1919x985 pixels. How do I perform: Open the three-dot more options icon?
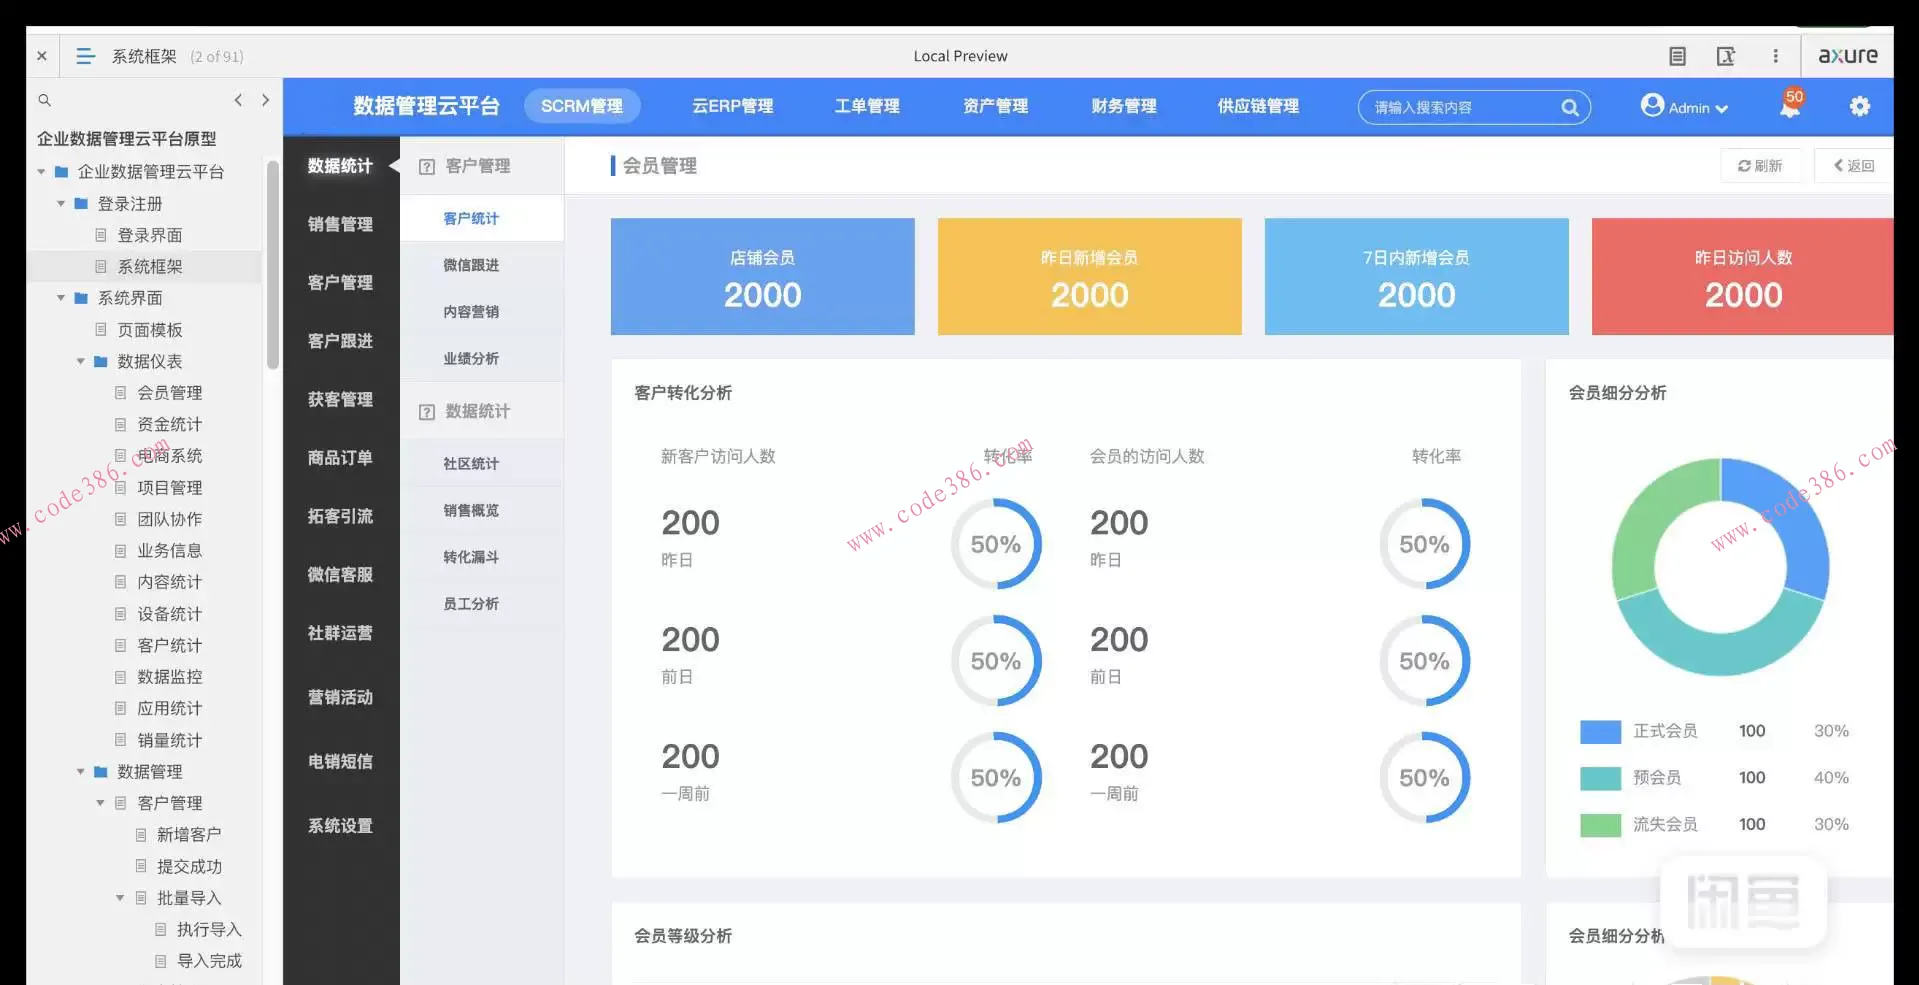coord(1776,56)
